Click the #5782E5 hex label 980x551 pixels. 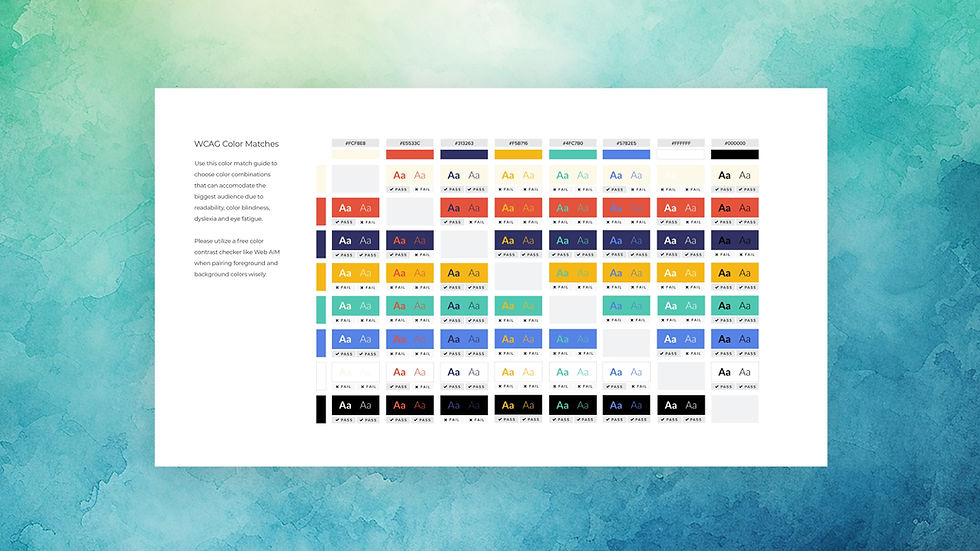click(x=626, y=143)
